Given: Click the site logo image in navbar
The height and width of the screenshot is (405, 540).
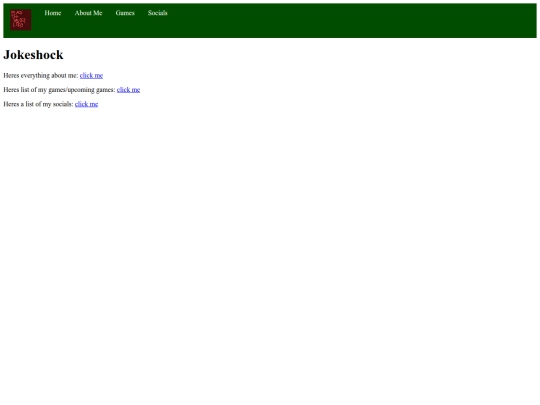Looking at the screenshot, I should 21,20.
